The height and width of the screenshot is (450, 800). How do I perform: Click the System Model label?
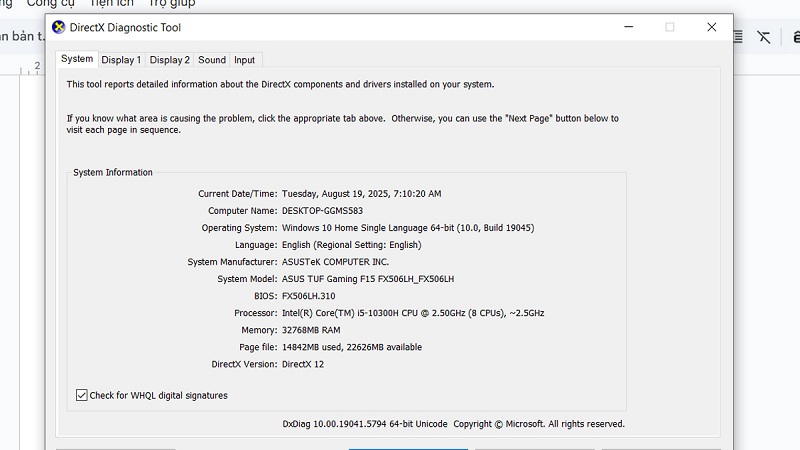pos(247,279)
